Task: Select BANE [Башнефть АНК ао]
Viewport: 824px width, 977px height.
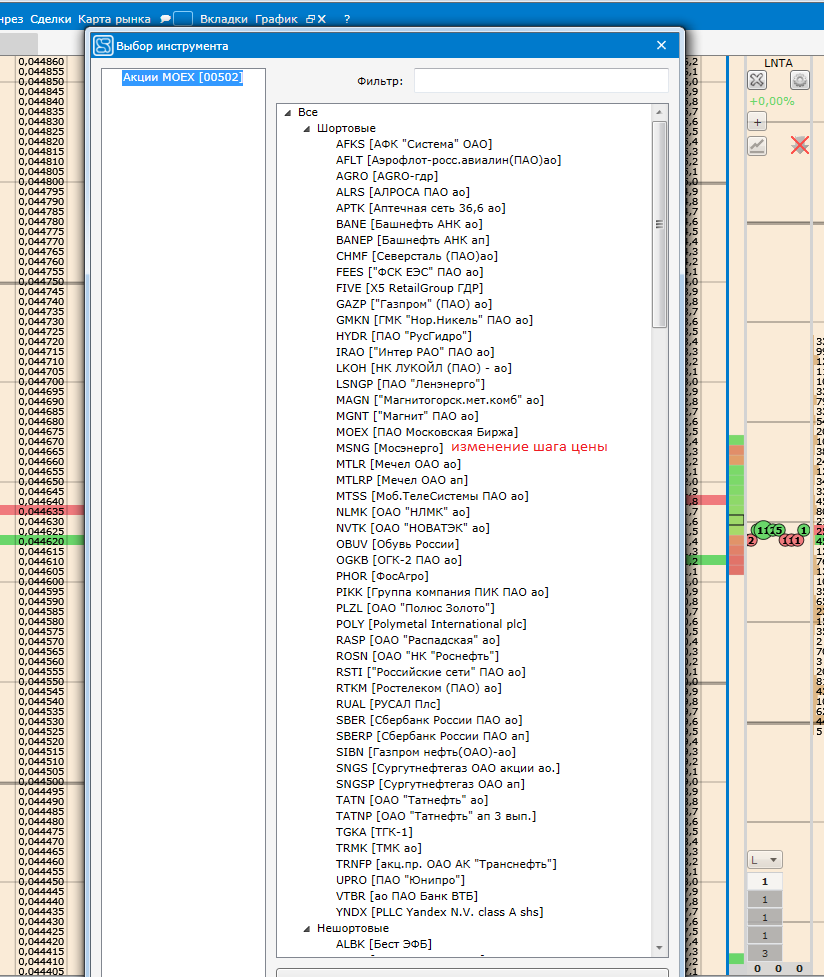Action: pos(409,224)
